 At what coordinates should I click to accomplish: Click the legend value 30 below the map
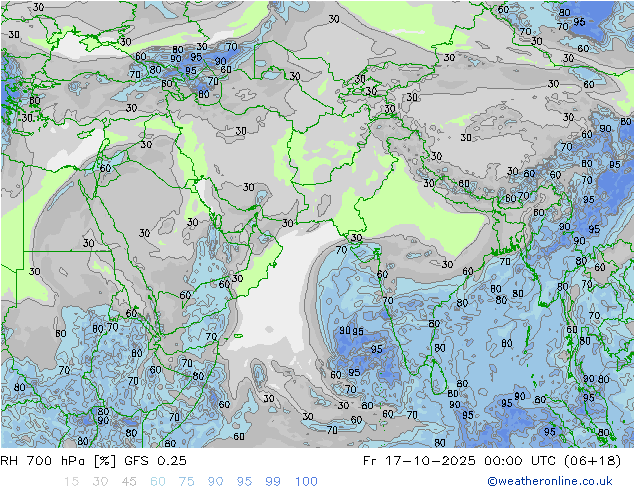tap(100, 482)
